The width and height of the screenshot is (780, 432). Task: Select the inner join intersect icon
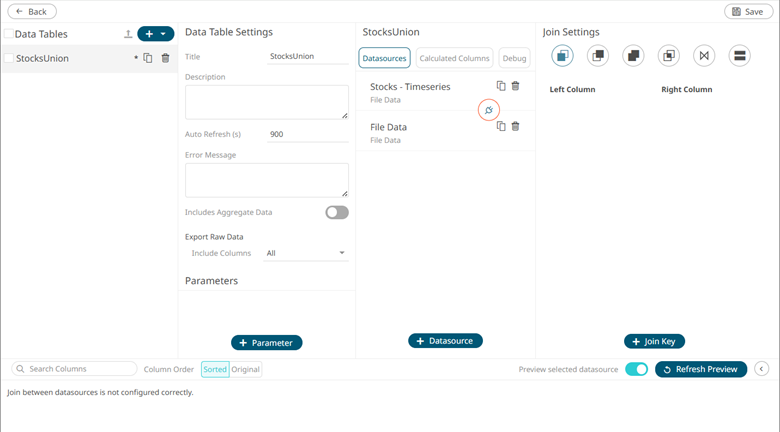pyautogui.click(x=669, y=56)
